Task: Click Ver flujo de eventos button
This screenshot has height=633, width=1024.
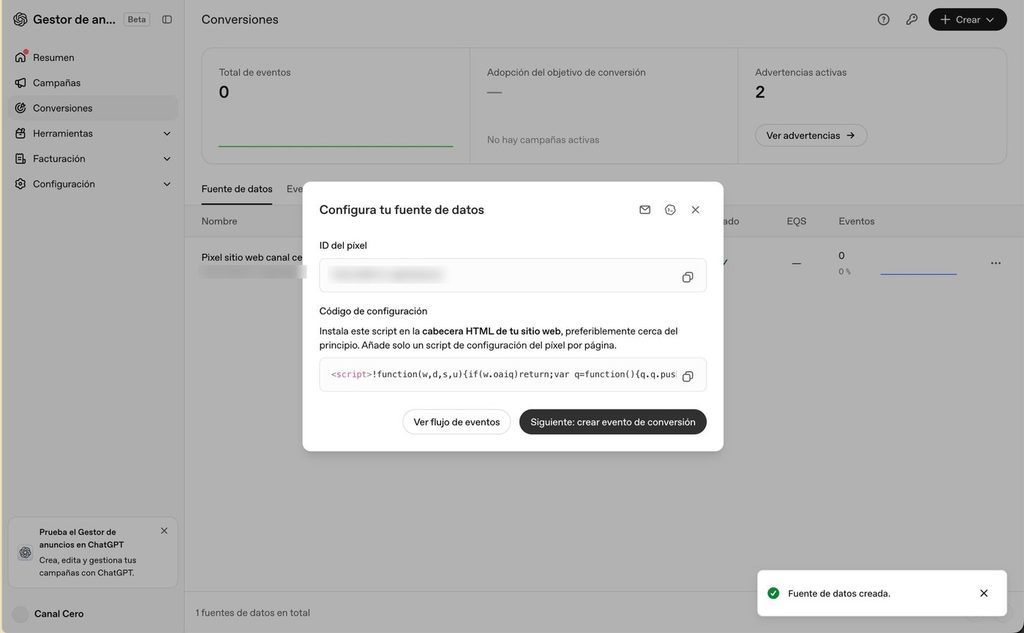Action: pyautogui.click(x=456, y=422)
